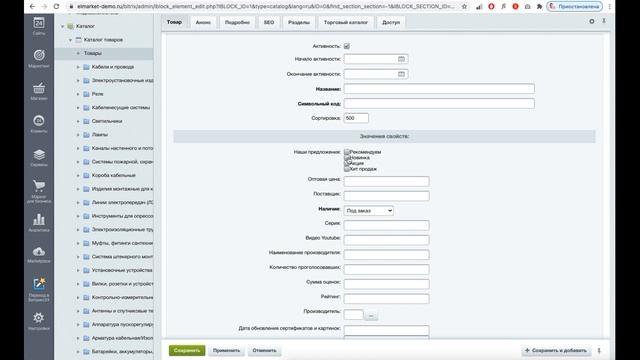This screenshot has width=640, height=360.
Task: Click the Сохранить и добавить button
Action: tap(556, 350)
